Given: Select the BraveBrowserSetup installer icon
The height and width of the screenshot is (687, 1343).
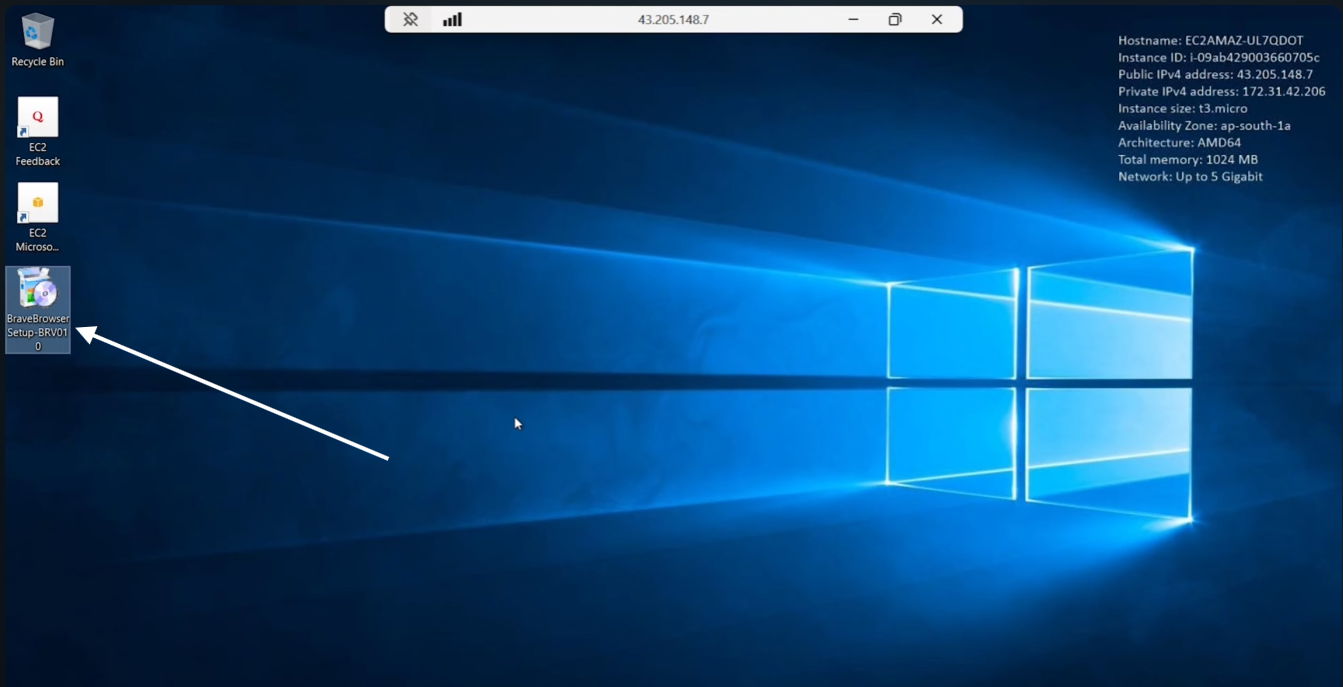Looking at the screenshot, I should [x=38, y=309].
